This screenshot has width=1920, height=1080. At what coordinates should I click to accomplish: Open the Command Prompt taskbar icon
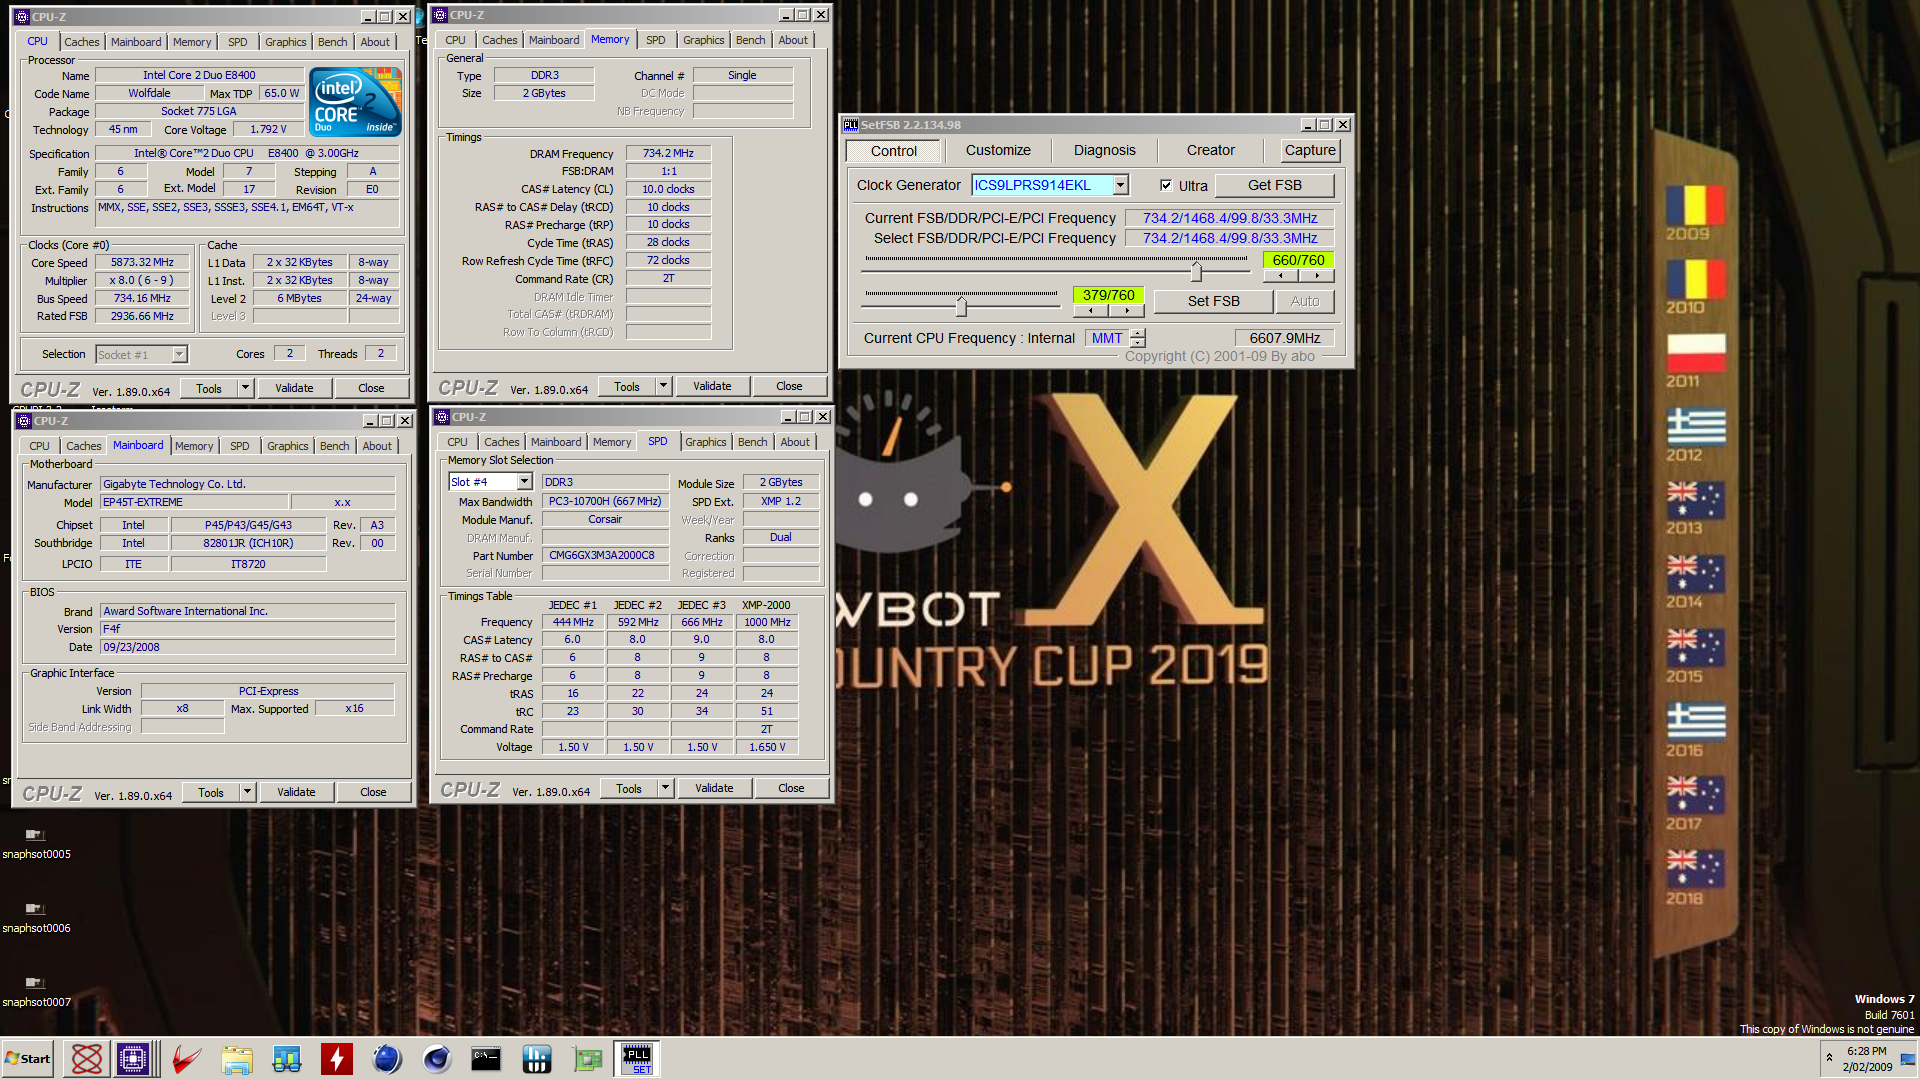tap(486, 1059)
